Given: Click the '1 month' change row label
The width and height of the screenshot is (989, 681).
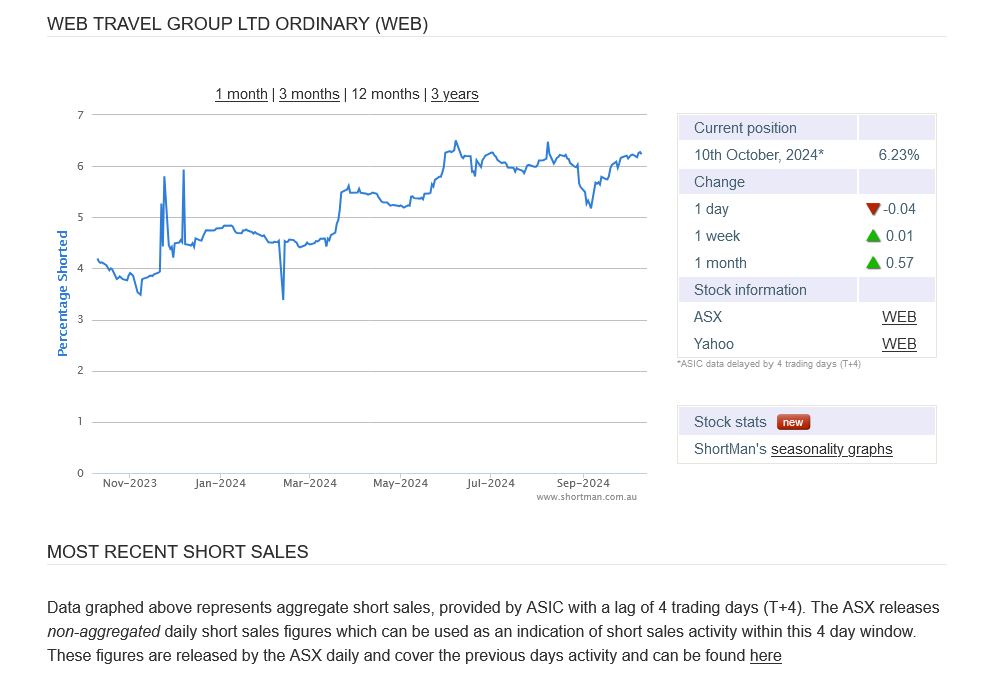Looking at the screenshot, I should click(720, 263).
